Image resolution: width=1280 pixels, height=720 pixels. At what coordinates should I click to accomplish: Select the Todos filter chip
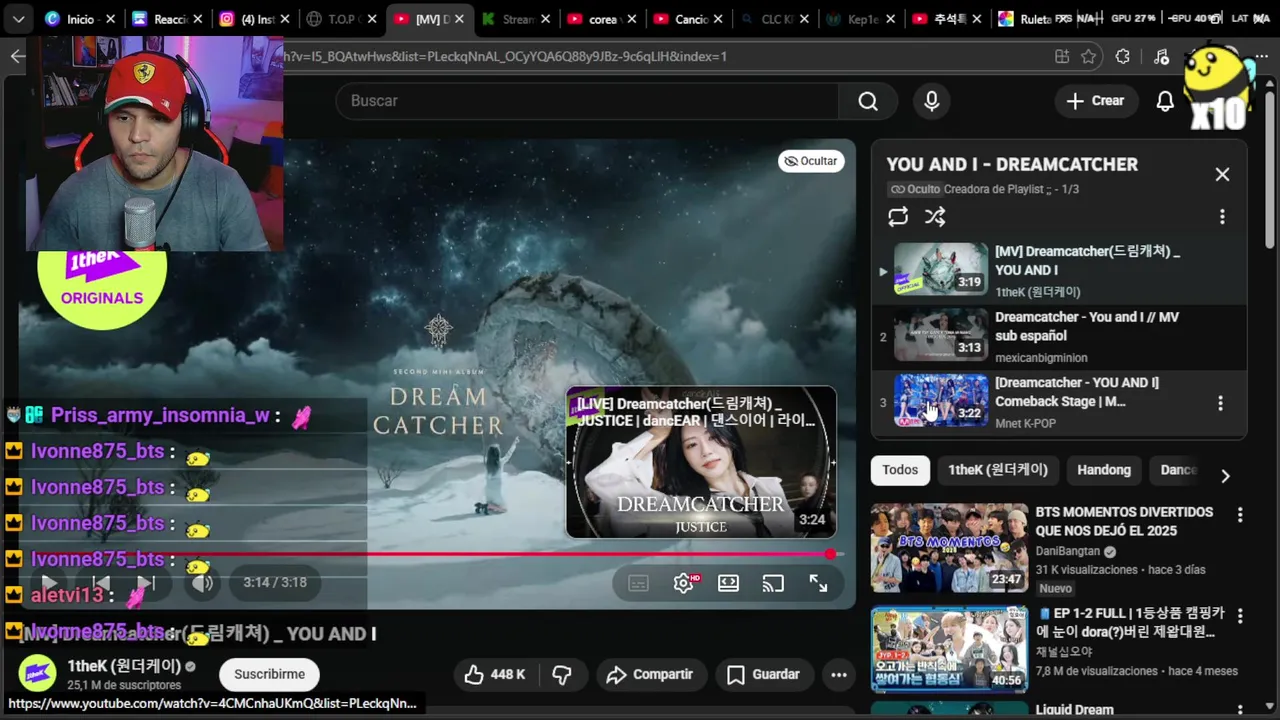pyautogui.click(x=900, y=470)
